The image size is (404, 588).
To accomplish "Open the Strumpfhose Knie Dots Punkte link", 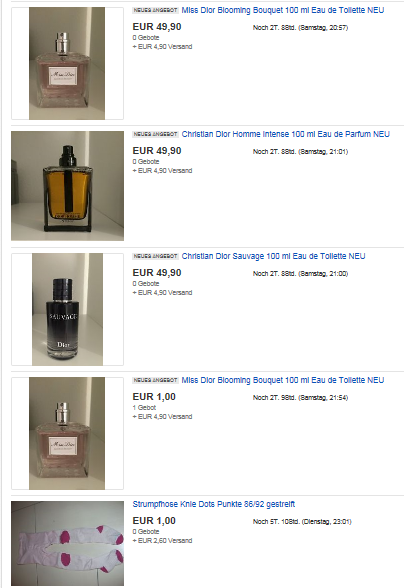I will [214, 504].
